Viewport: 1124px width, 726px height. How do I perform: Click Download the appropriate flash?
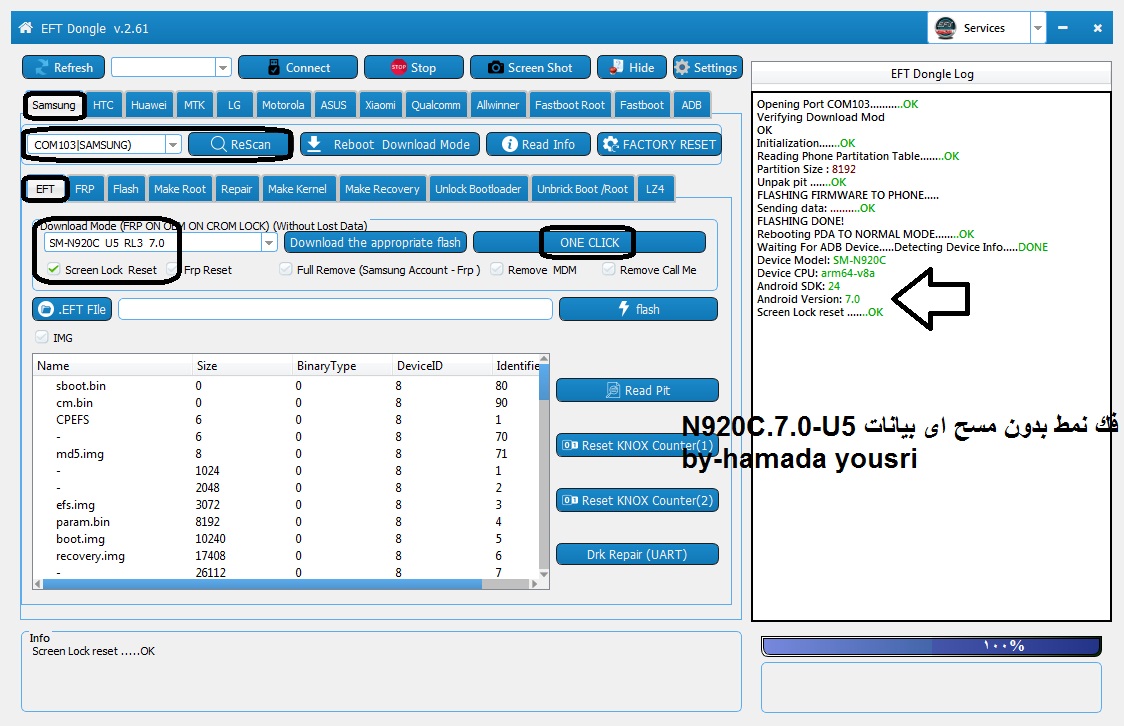click(376, 242)
